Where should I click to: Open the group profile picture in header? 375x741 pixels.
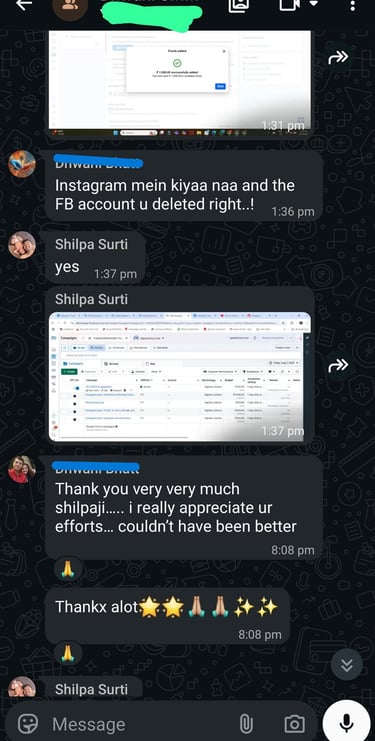point(70,7)
